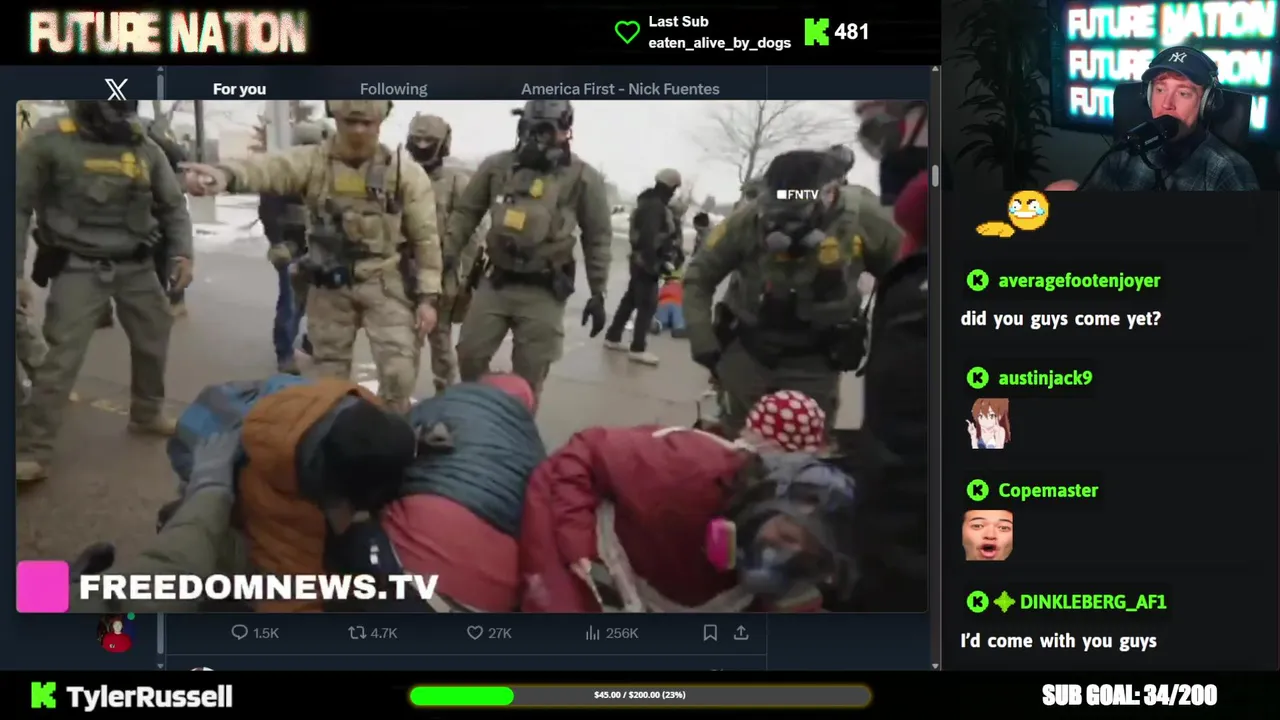Select America First - Nick Fuentes tab
The width and height of the screenshot is (1280, 720).
pos(620,89)
